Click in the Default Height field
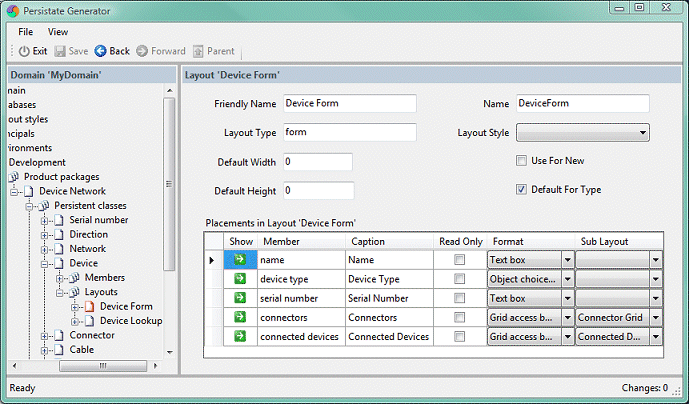Viewport: 689px width, 404px height. pyautogui.click(x=319, y=190)
